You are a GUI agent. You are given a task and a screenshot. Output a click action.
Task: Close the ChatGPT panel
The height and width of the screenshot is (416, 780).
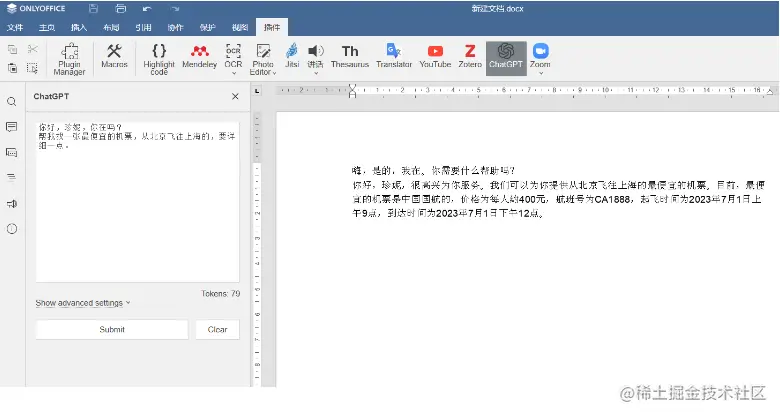(235, 97)
